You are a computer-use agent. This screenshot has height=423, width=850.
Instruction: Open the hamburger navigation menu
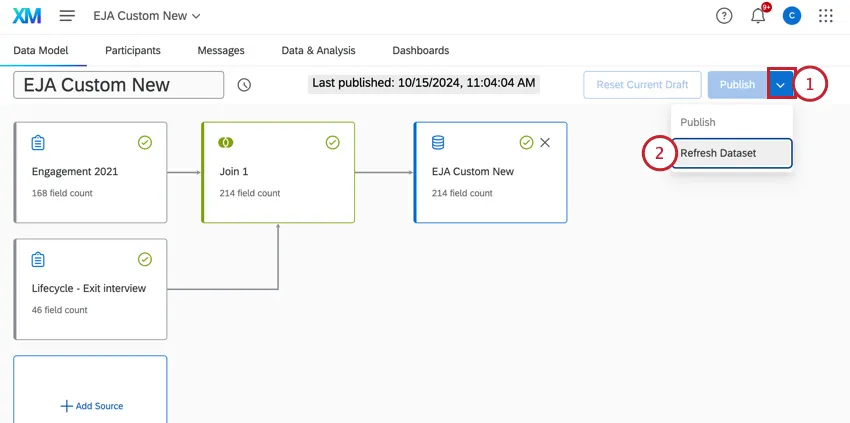click(67, 16)
